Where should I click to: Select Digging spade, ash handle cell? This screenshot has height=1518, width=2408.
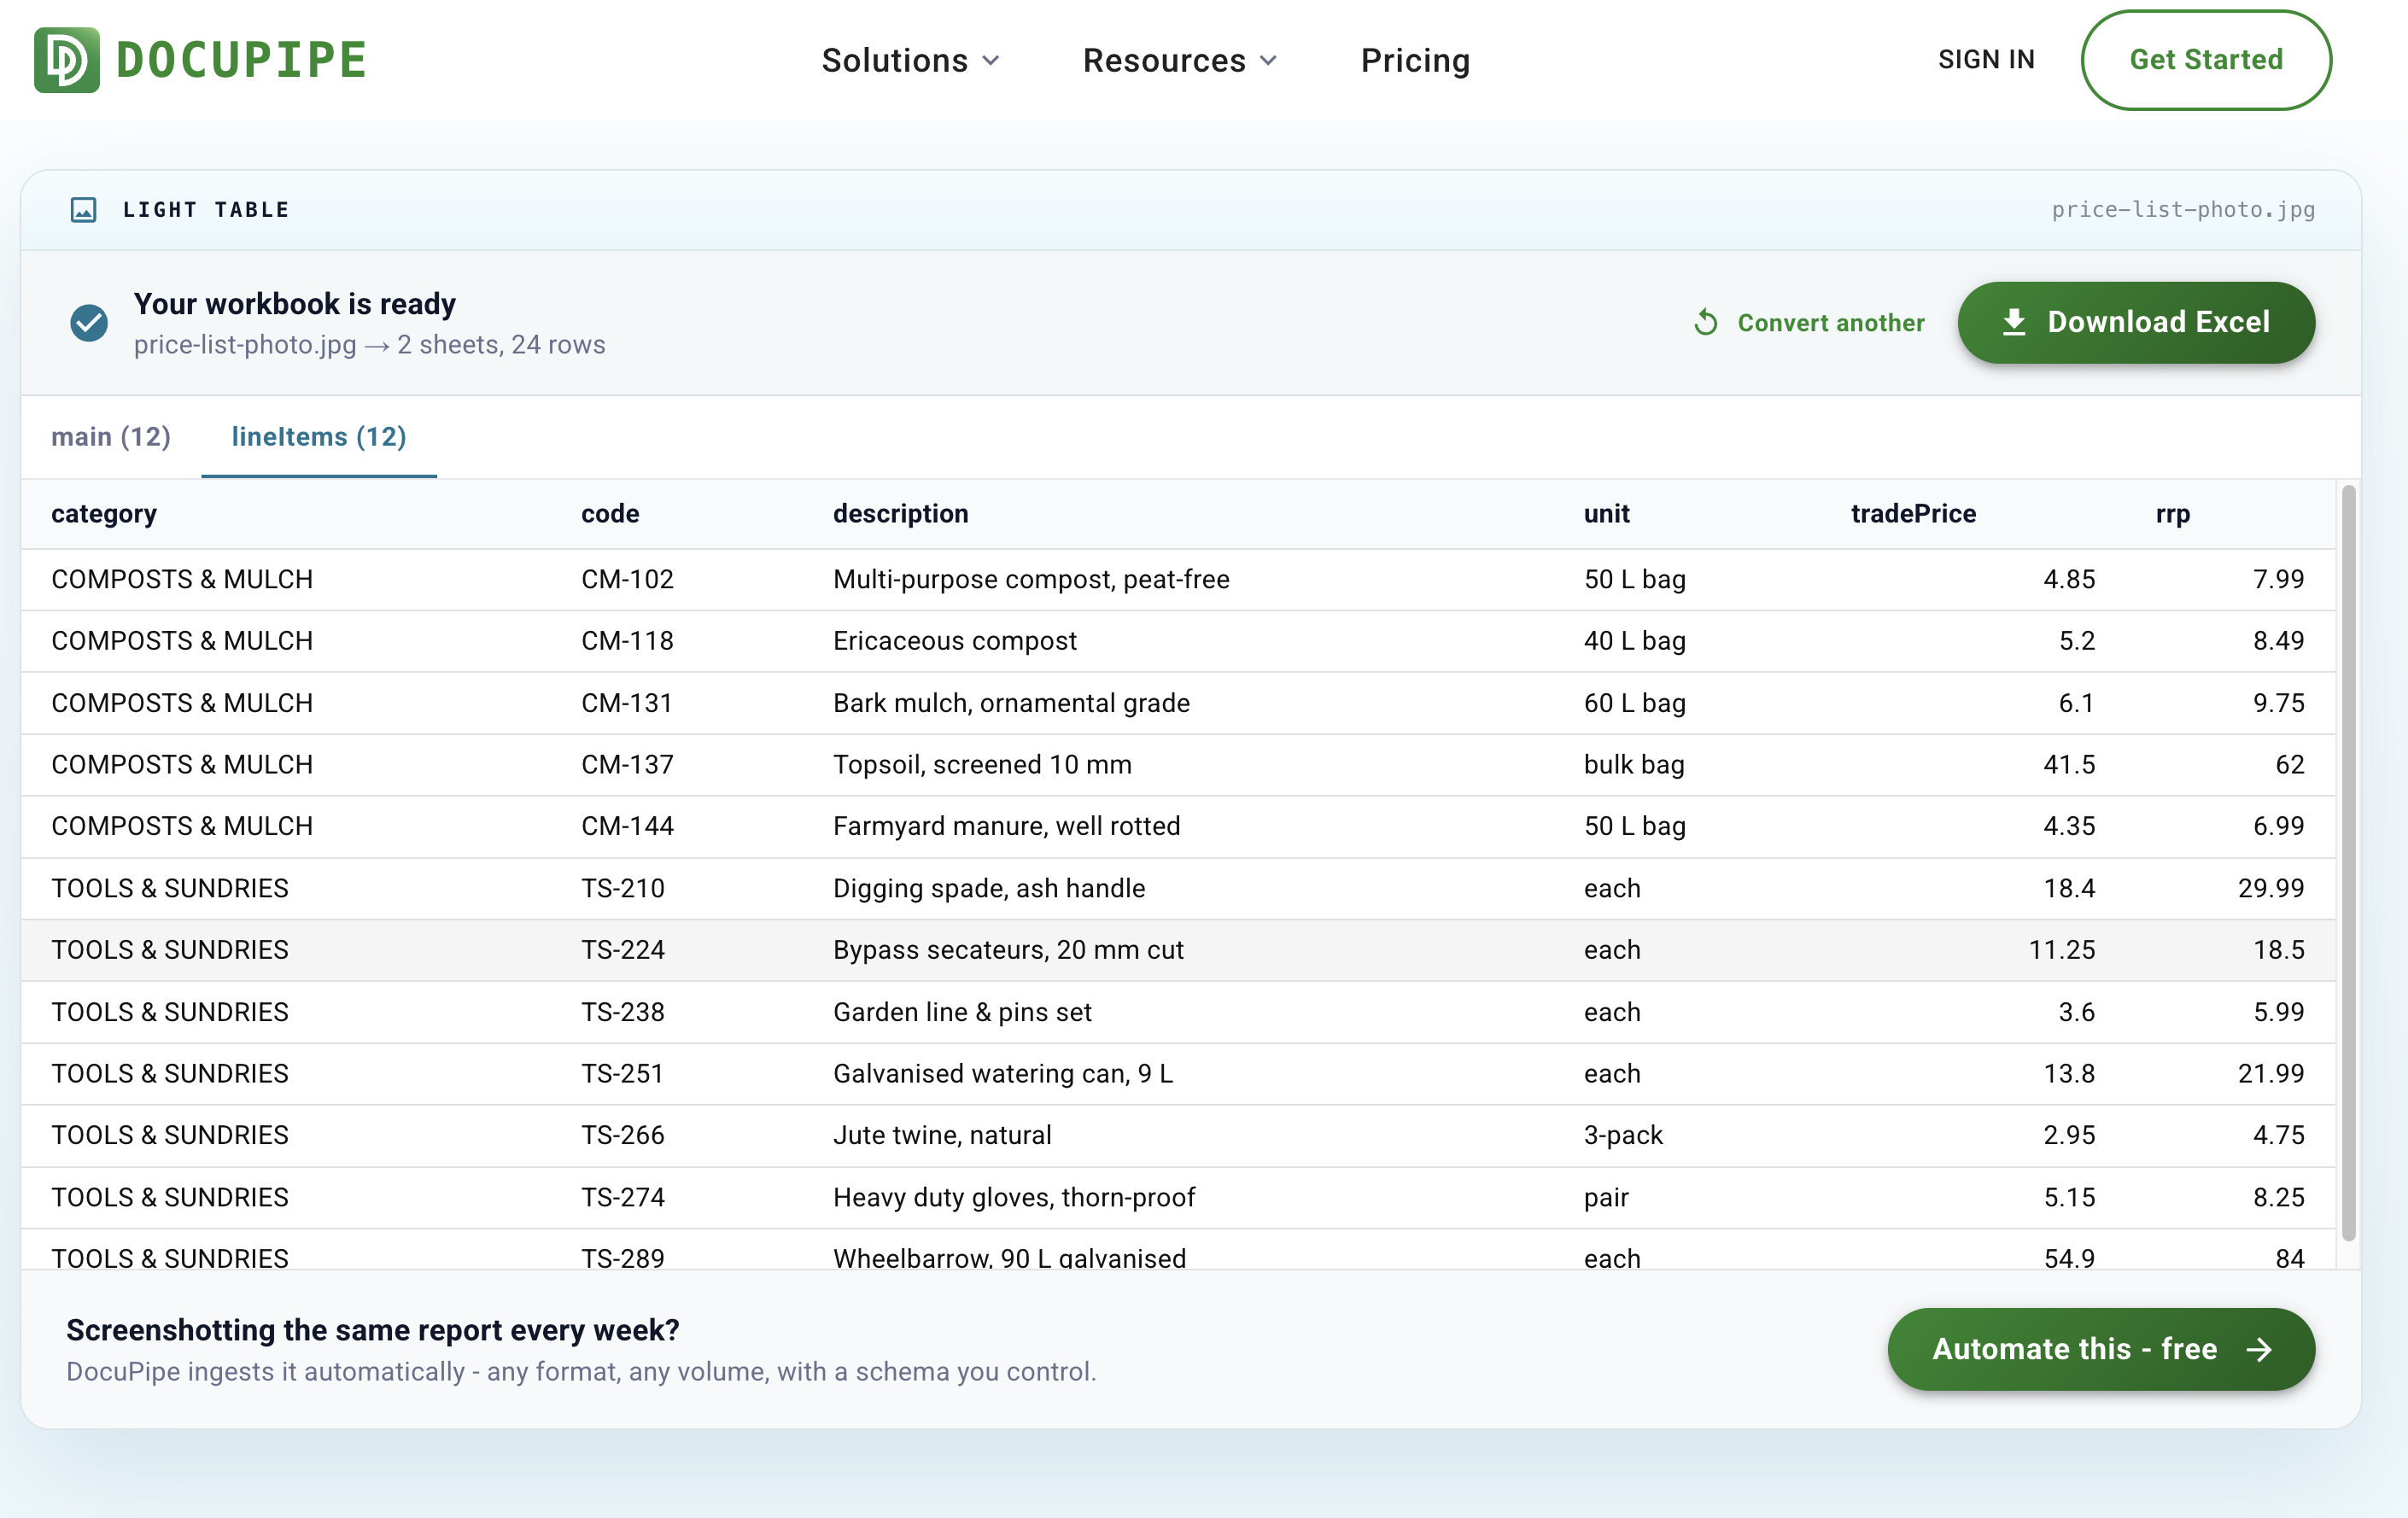[989, 888]
